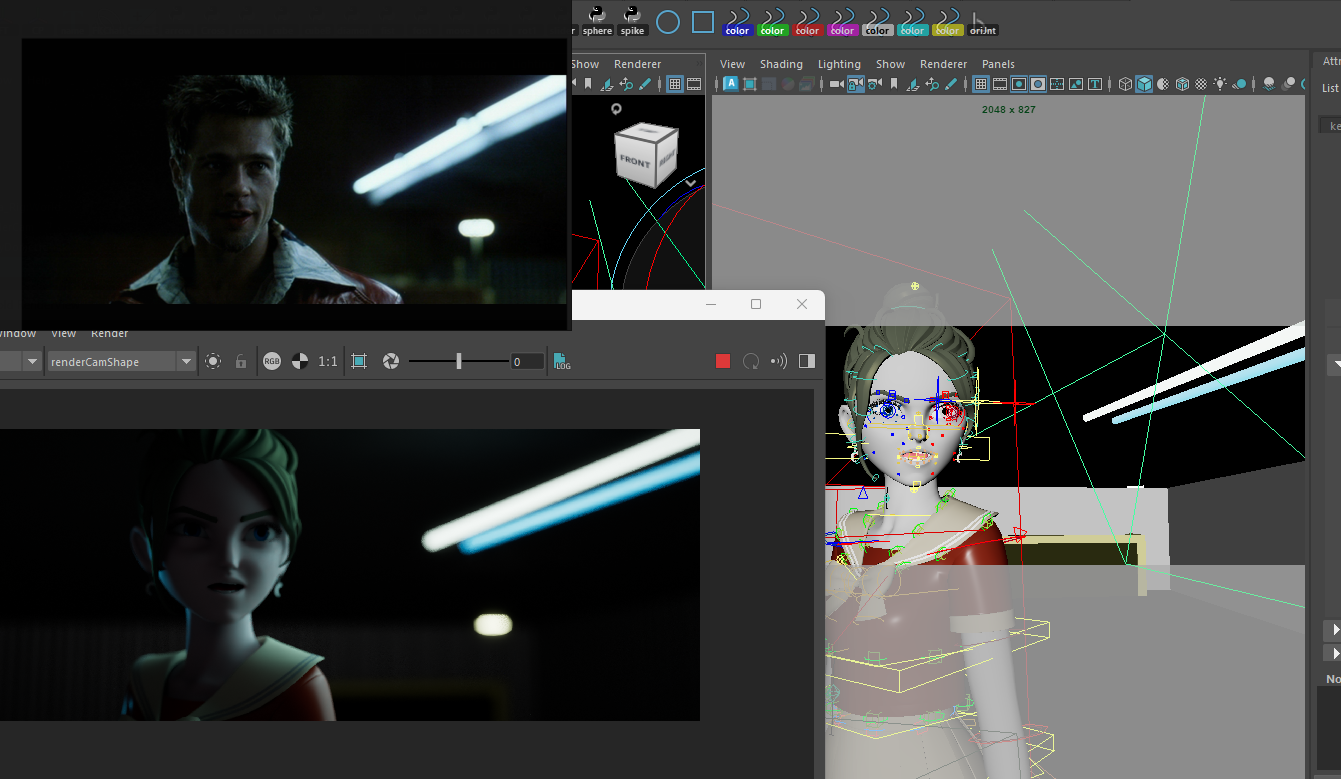The height and width of the screenshot is (779, 1341).
Task: Click 2D Pan/Zoom icon in left viewport toolbar
Action: click(x=625, y=84)
